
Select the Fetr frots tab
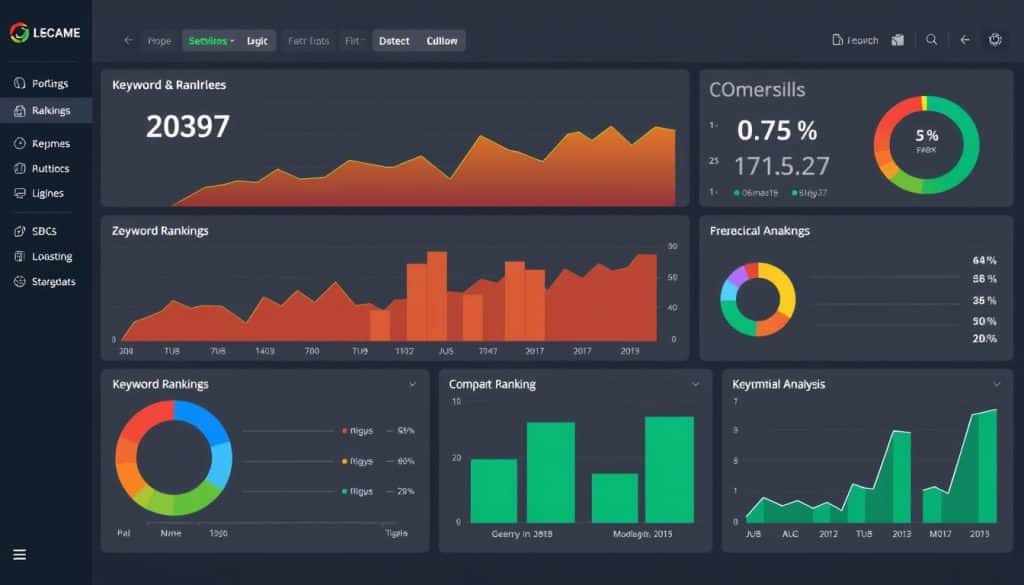pos(309,40)
